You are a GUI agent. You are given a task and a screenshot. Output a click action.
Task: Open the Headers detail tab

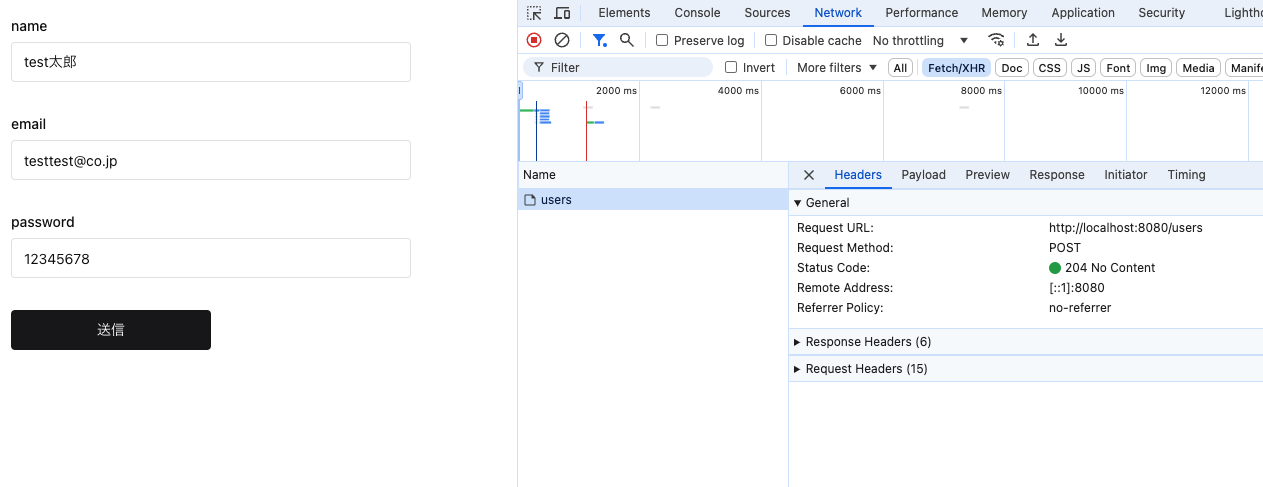pos(858,175)
